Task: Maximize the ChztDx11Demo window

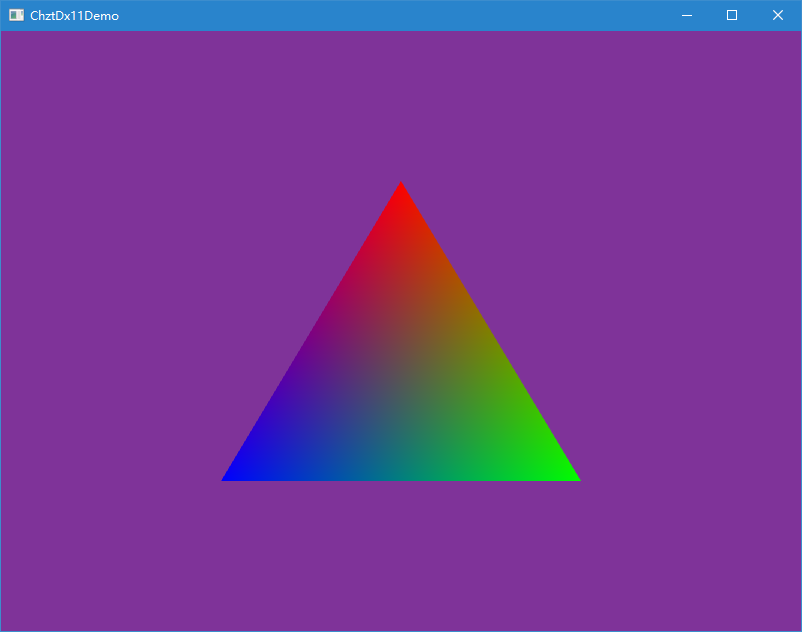Action: 732,15
